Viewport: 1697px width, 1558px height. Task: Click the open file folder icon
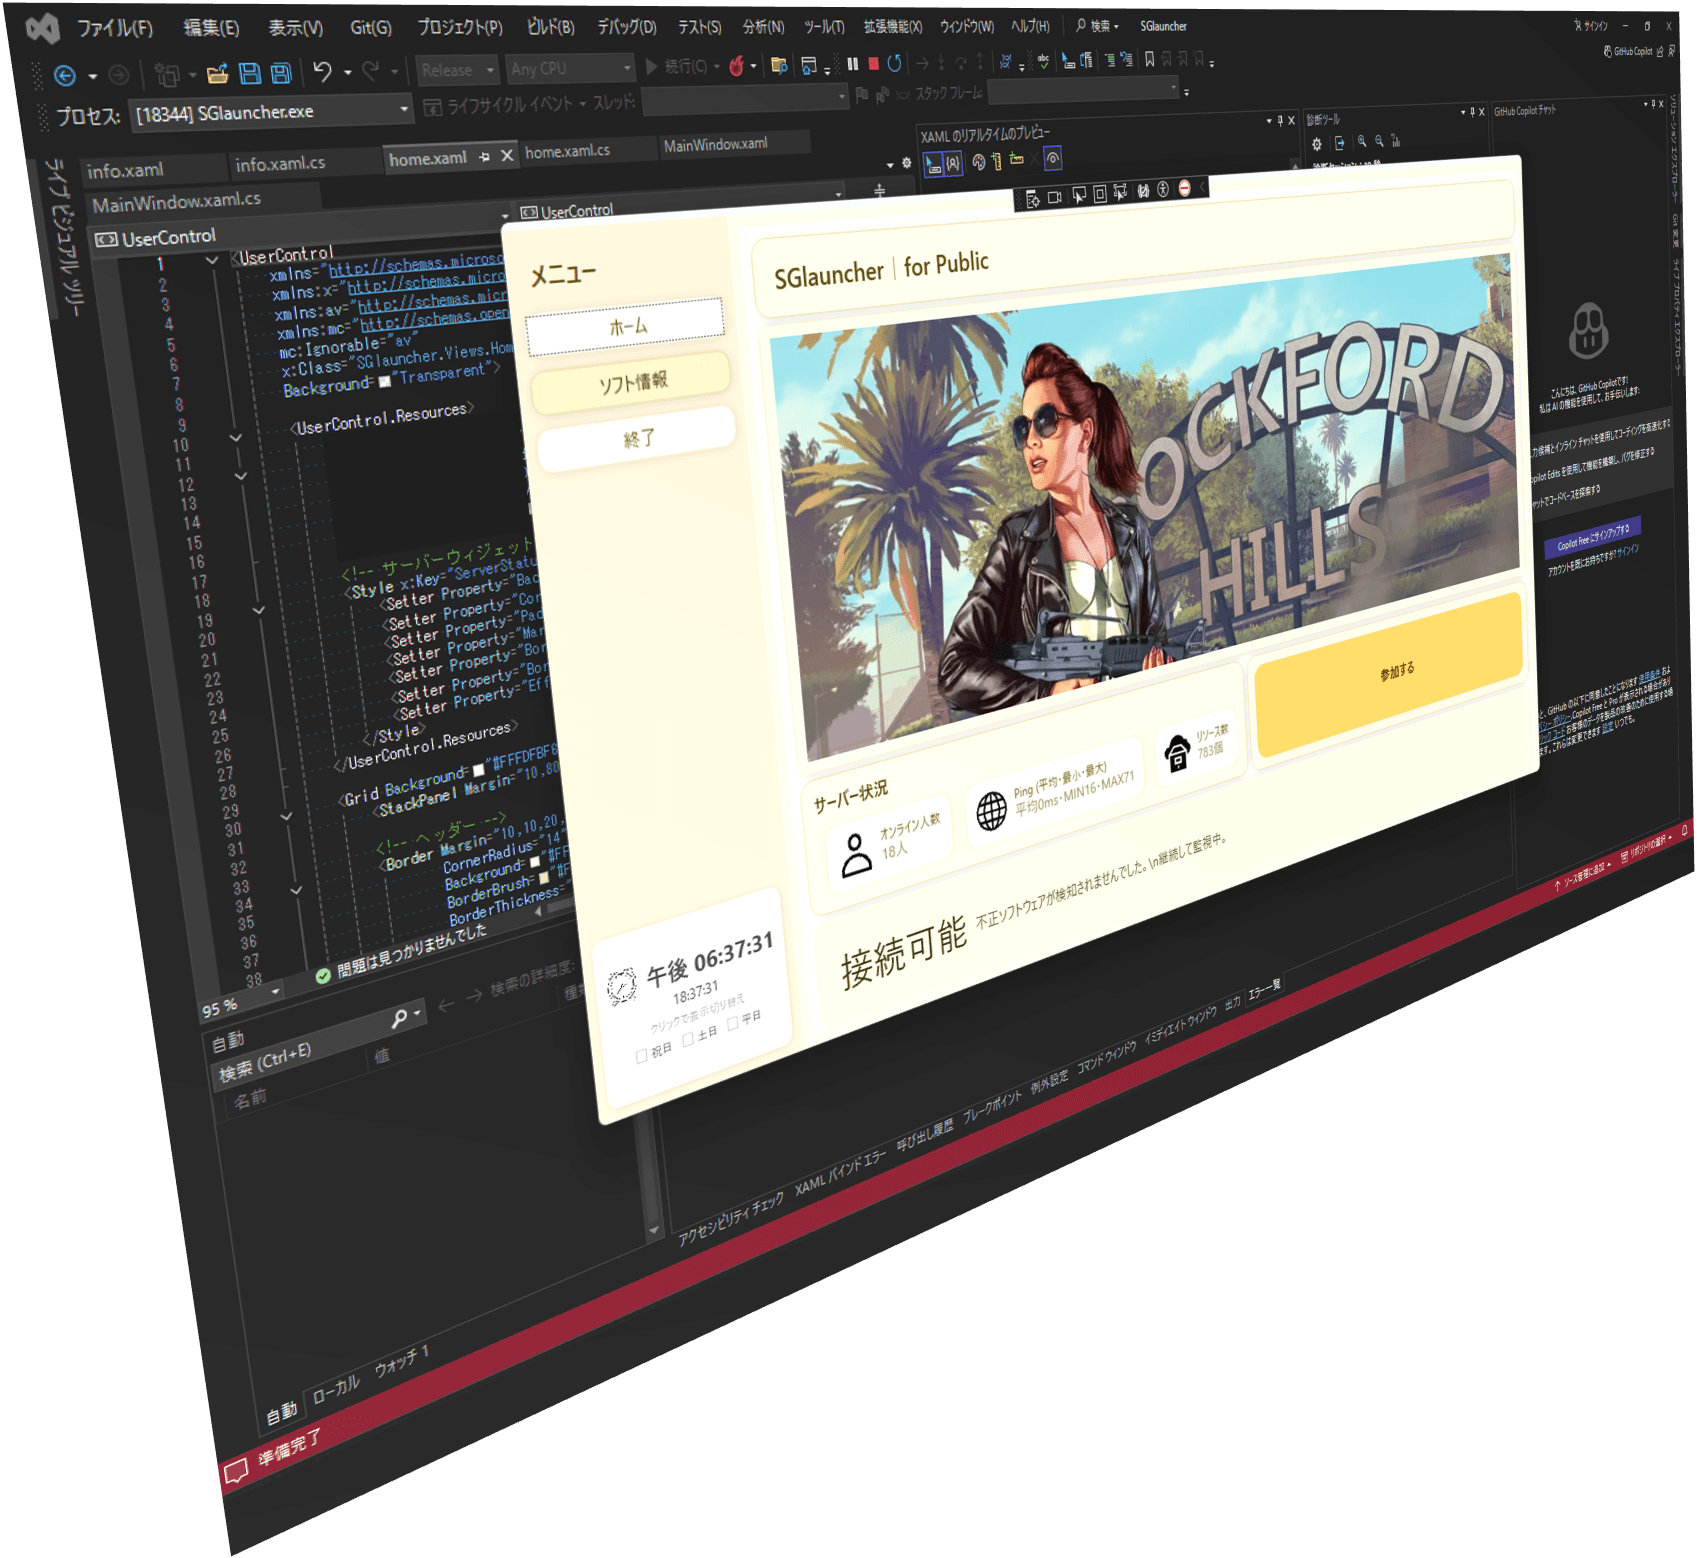point(217,73)
